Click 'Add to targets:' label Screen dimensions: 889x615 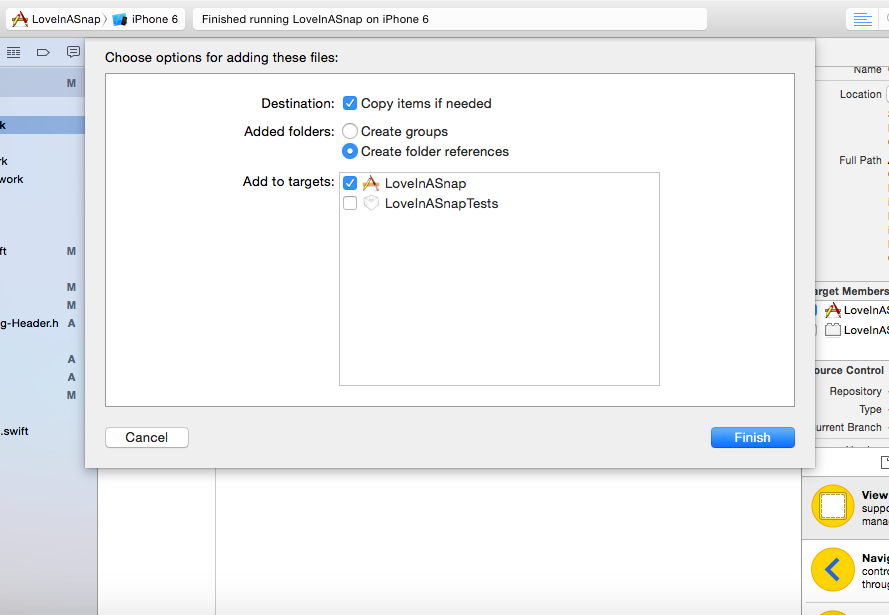tap(289, 181)
